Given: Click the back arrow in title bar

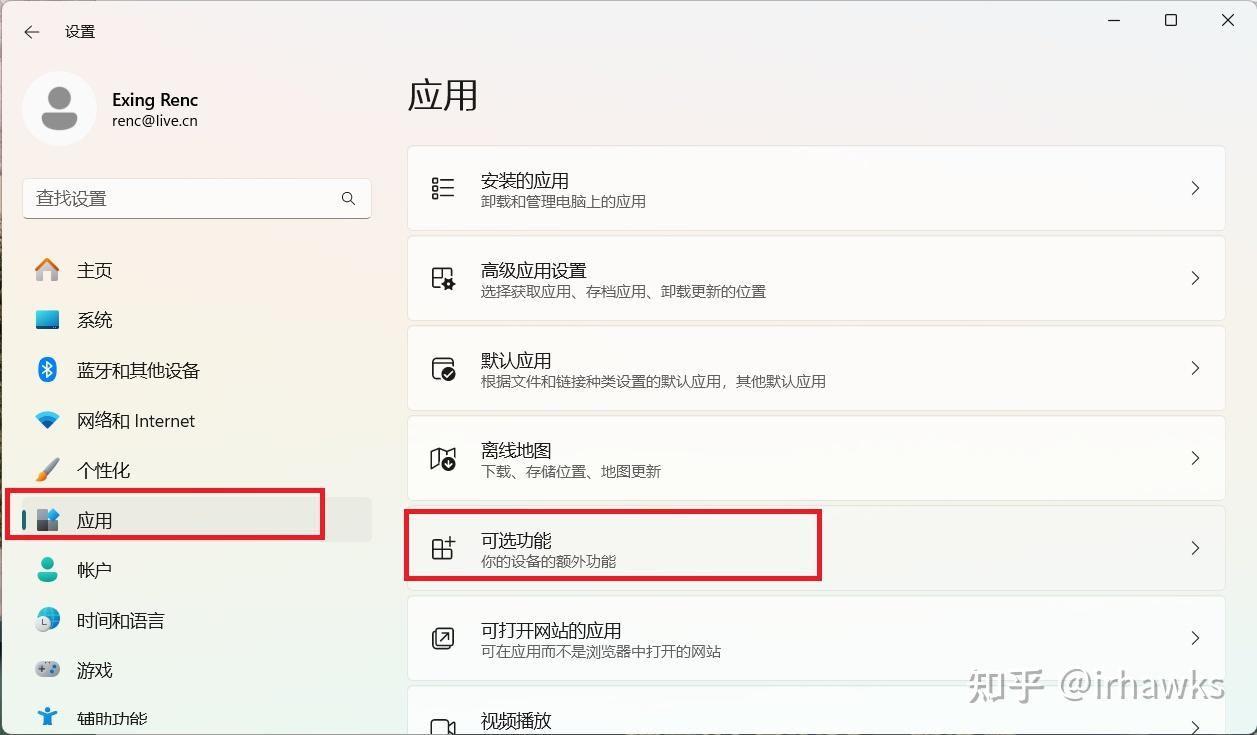Looking at the screenshot, I should 32,32.
